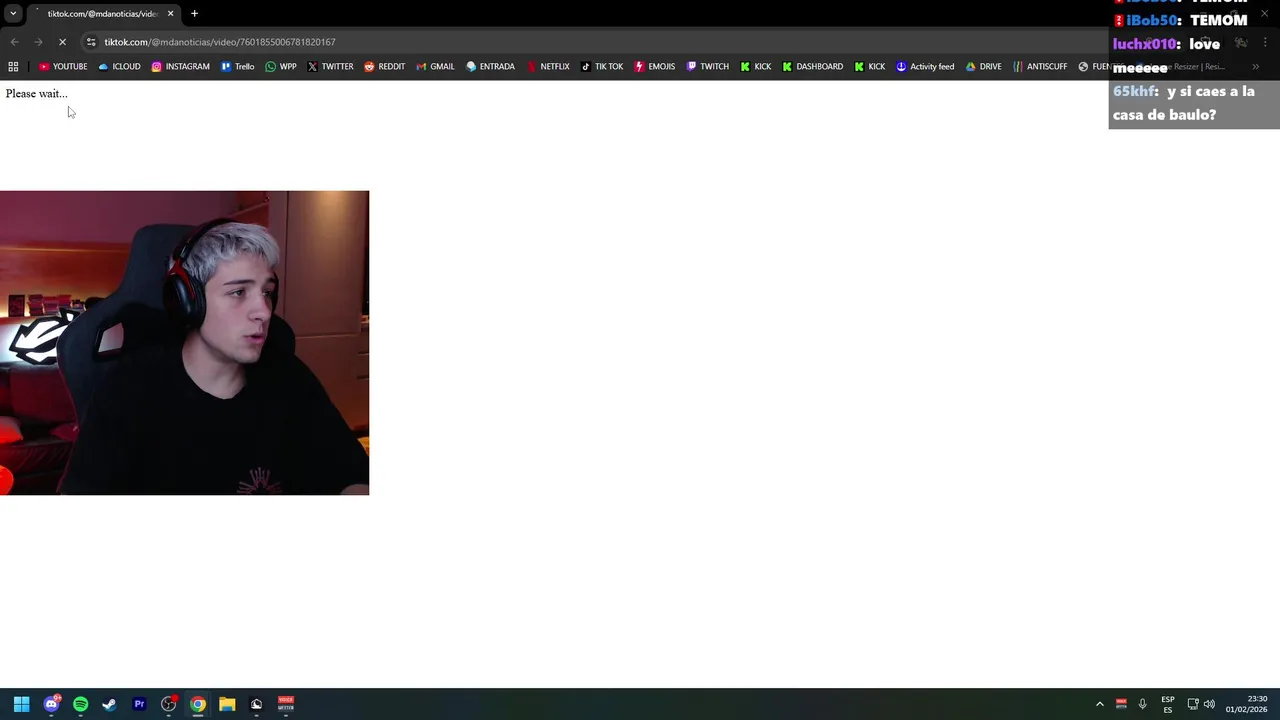Open the REDDIT bookmark

click(x=384, y=67)
